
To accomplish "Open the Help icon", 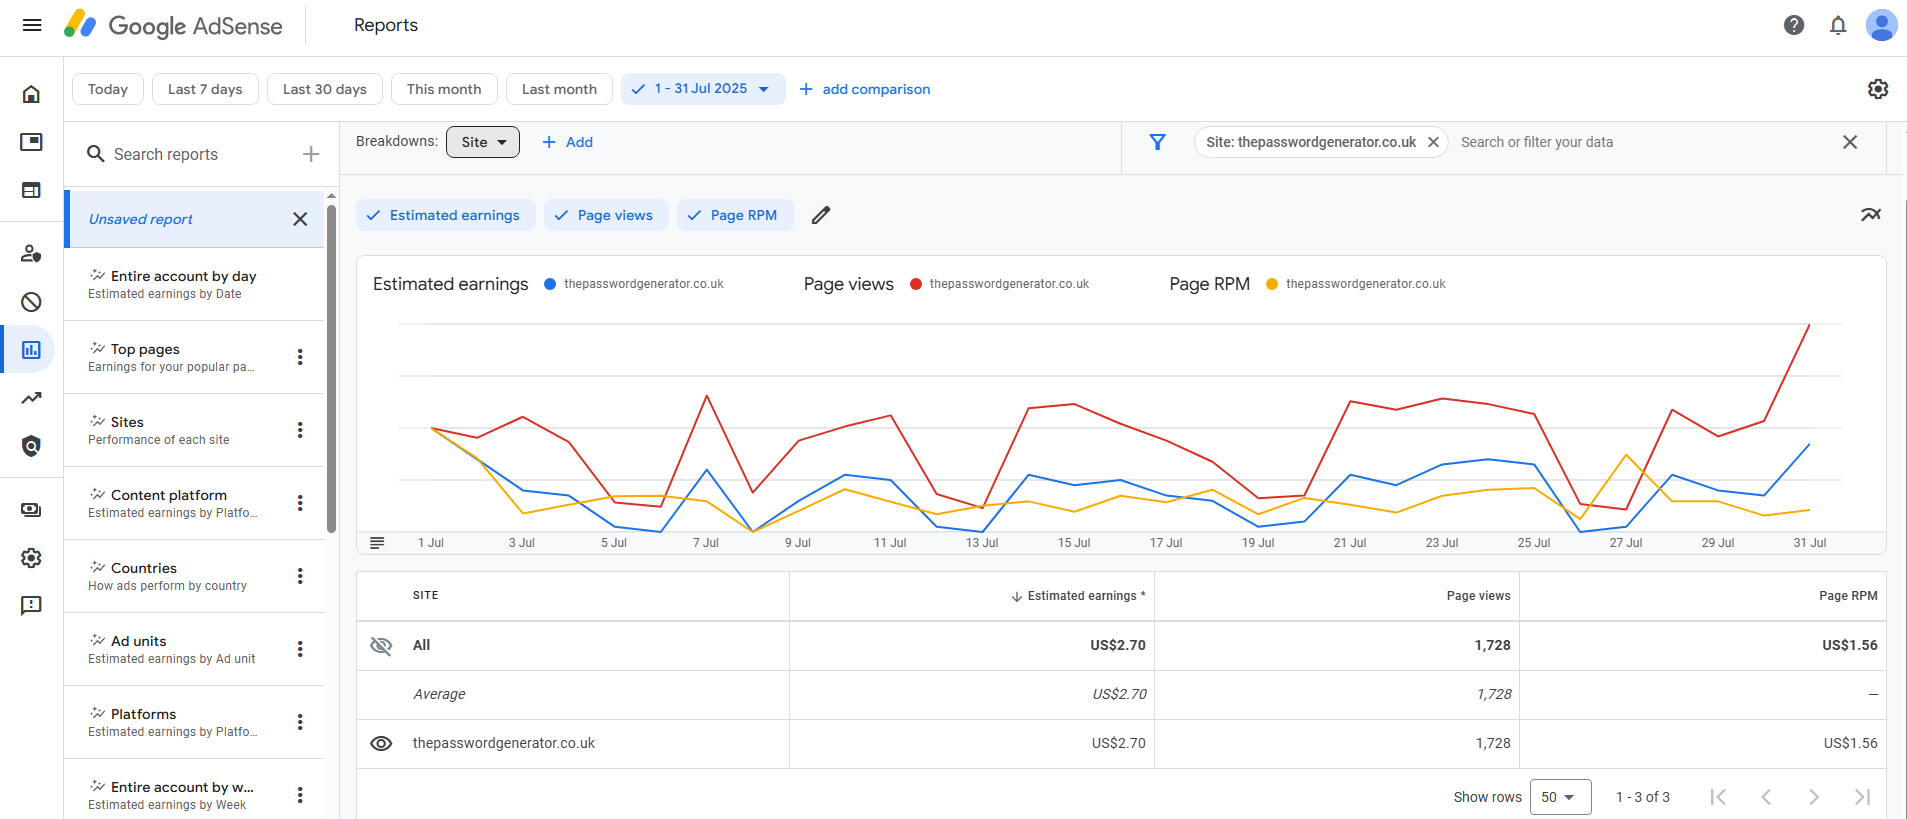I will (x=1794, y=25).
